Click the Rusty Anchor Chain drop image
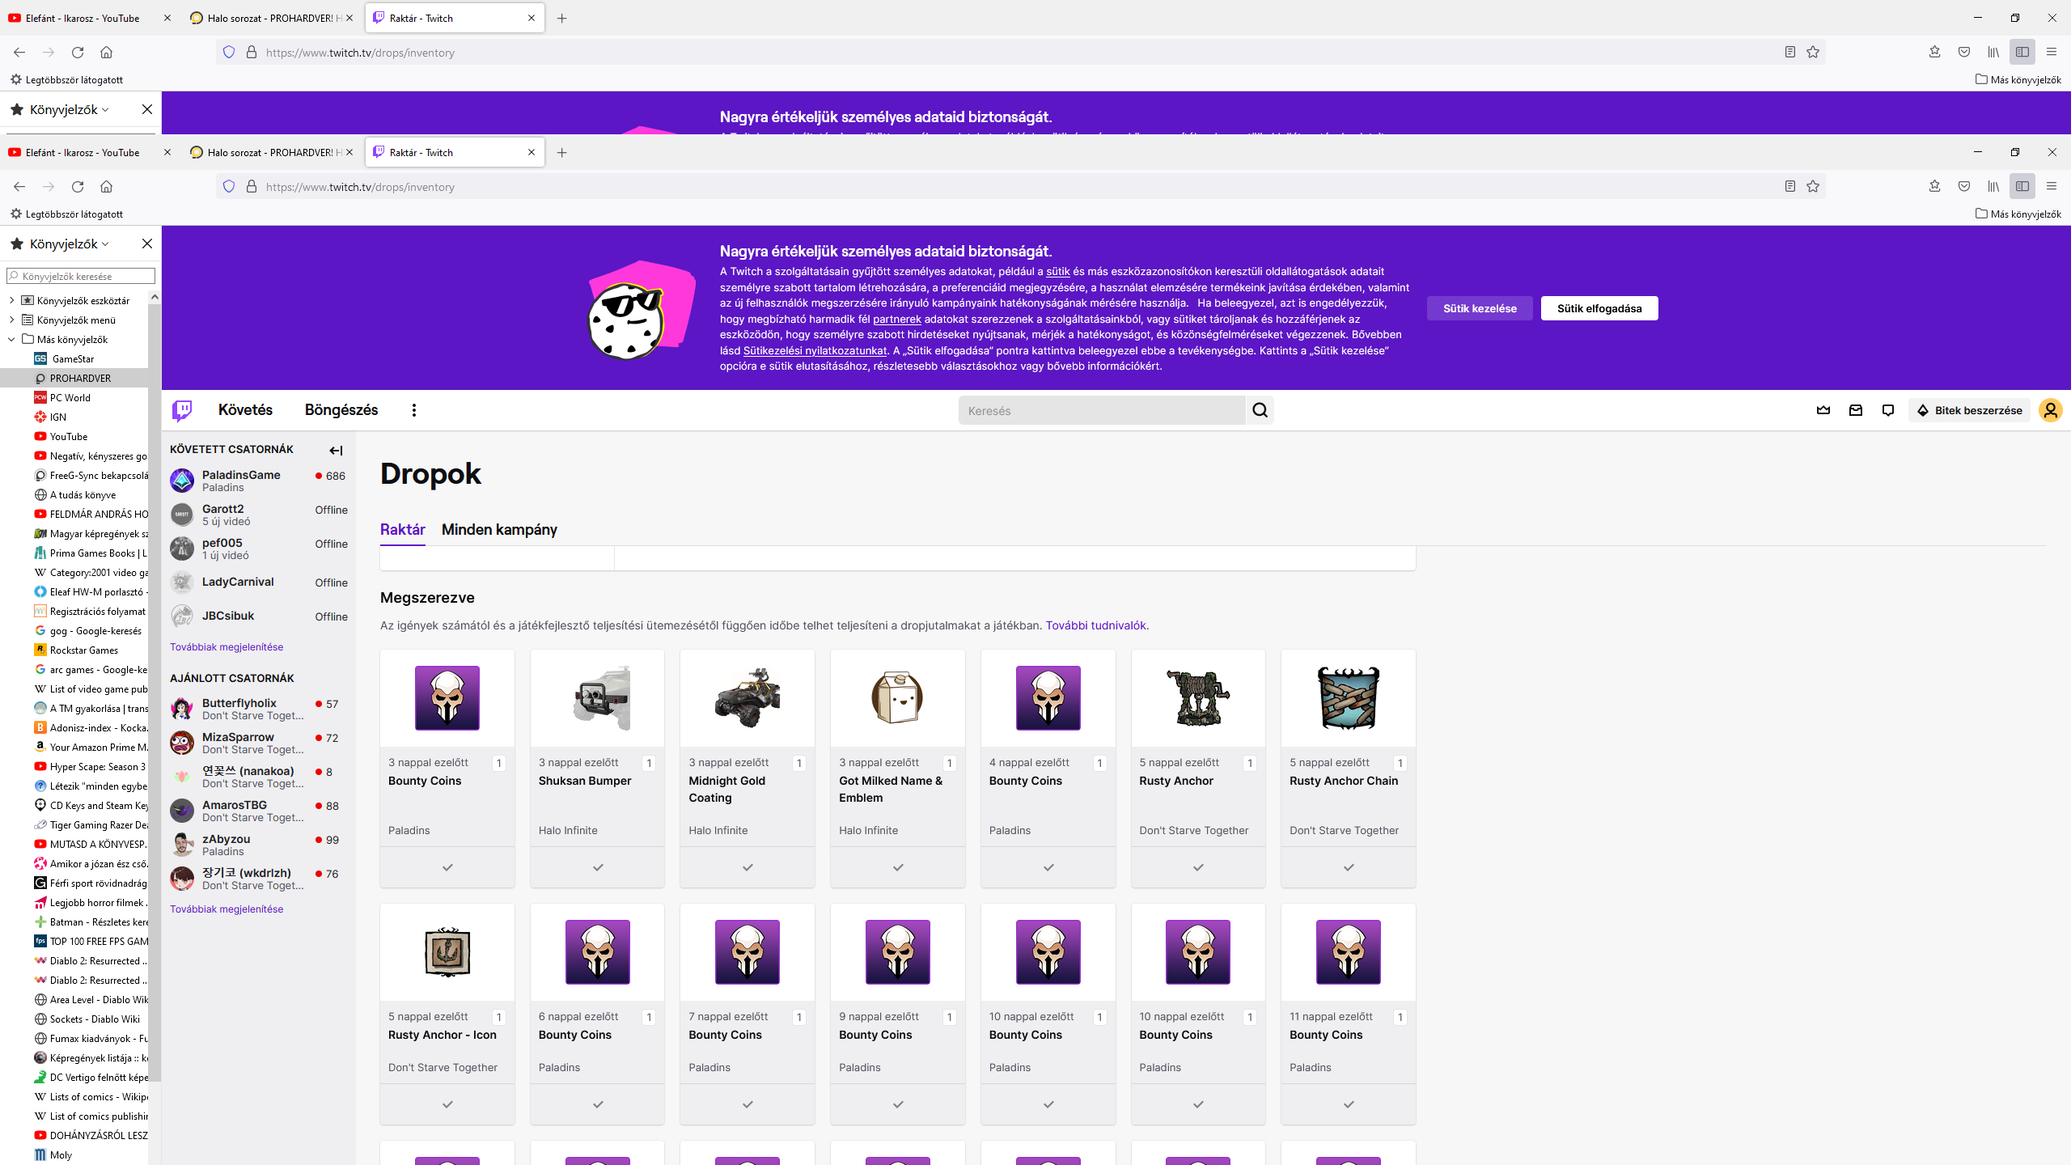Viewport: 2071px width, 1165px height. coord(1348,698)
